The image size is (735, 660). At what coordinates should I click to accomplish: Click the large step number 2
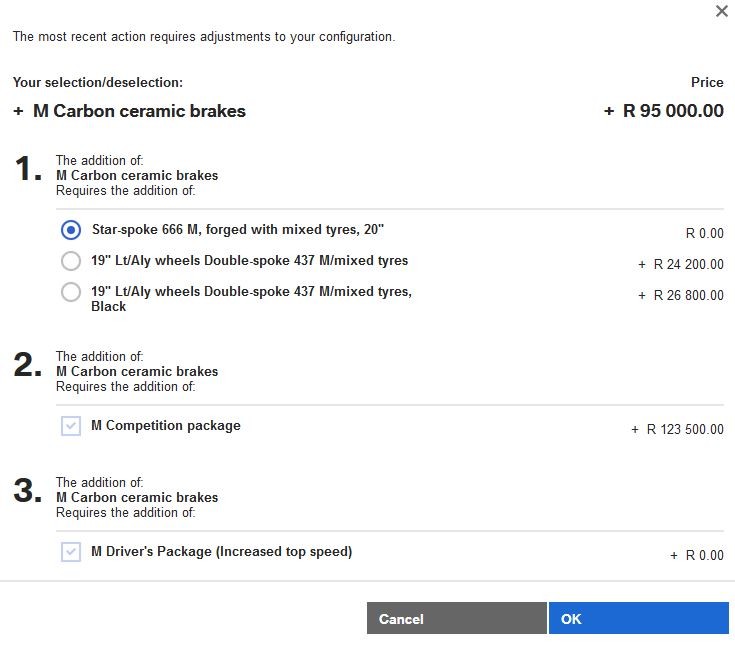(28, 365)
